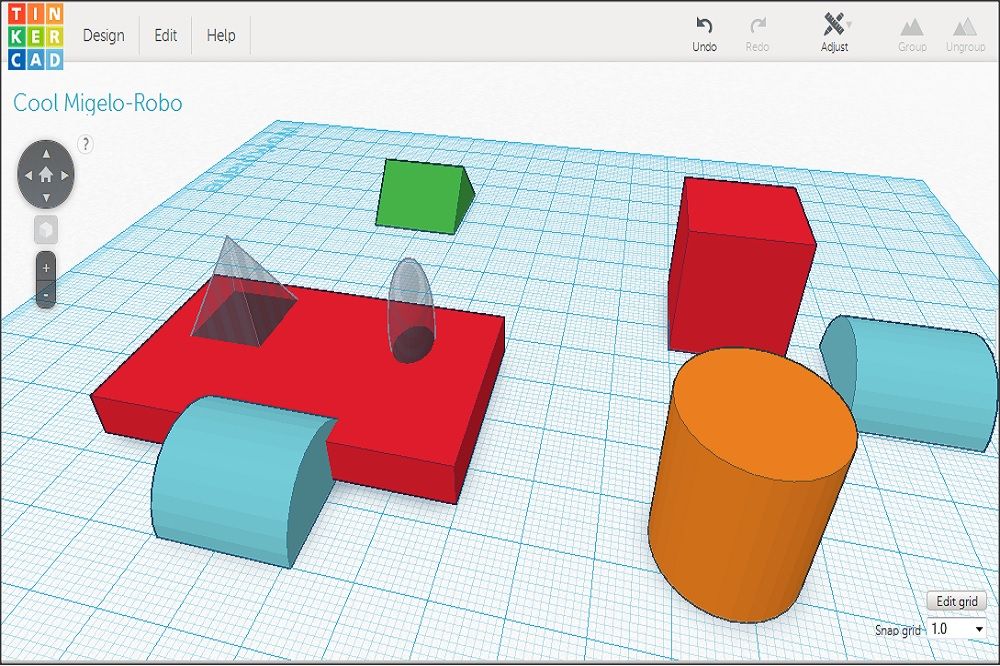
Task: Click the Redo button
Action: pos(757,34)
